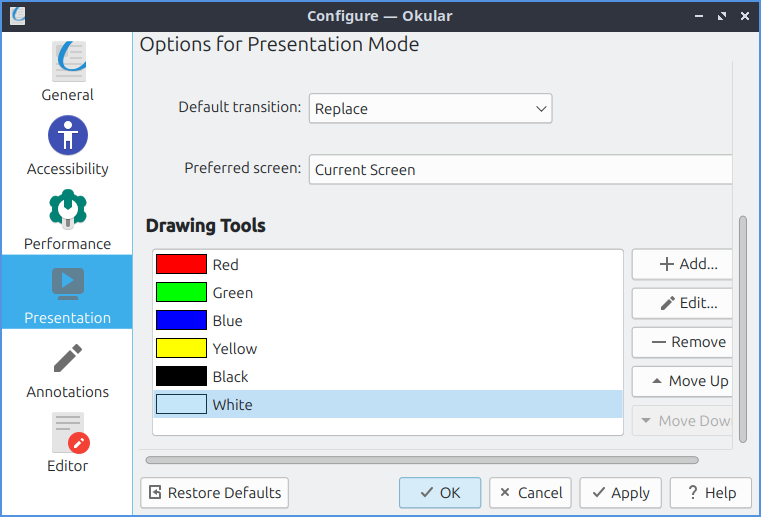This screenshot has height=517, width=761.
Task: Open the Performance settings page
Action: click(67, 220)
